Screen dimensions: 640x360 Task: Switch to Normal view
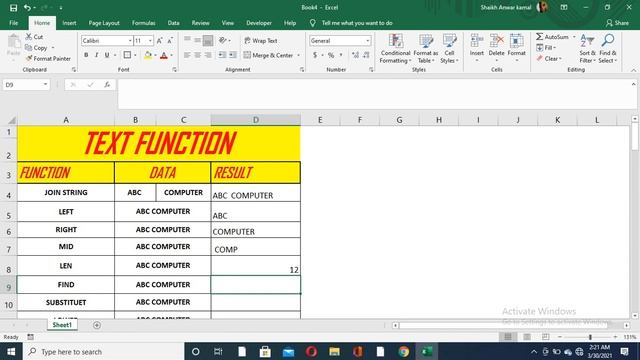pos(508,337)
